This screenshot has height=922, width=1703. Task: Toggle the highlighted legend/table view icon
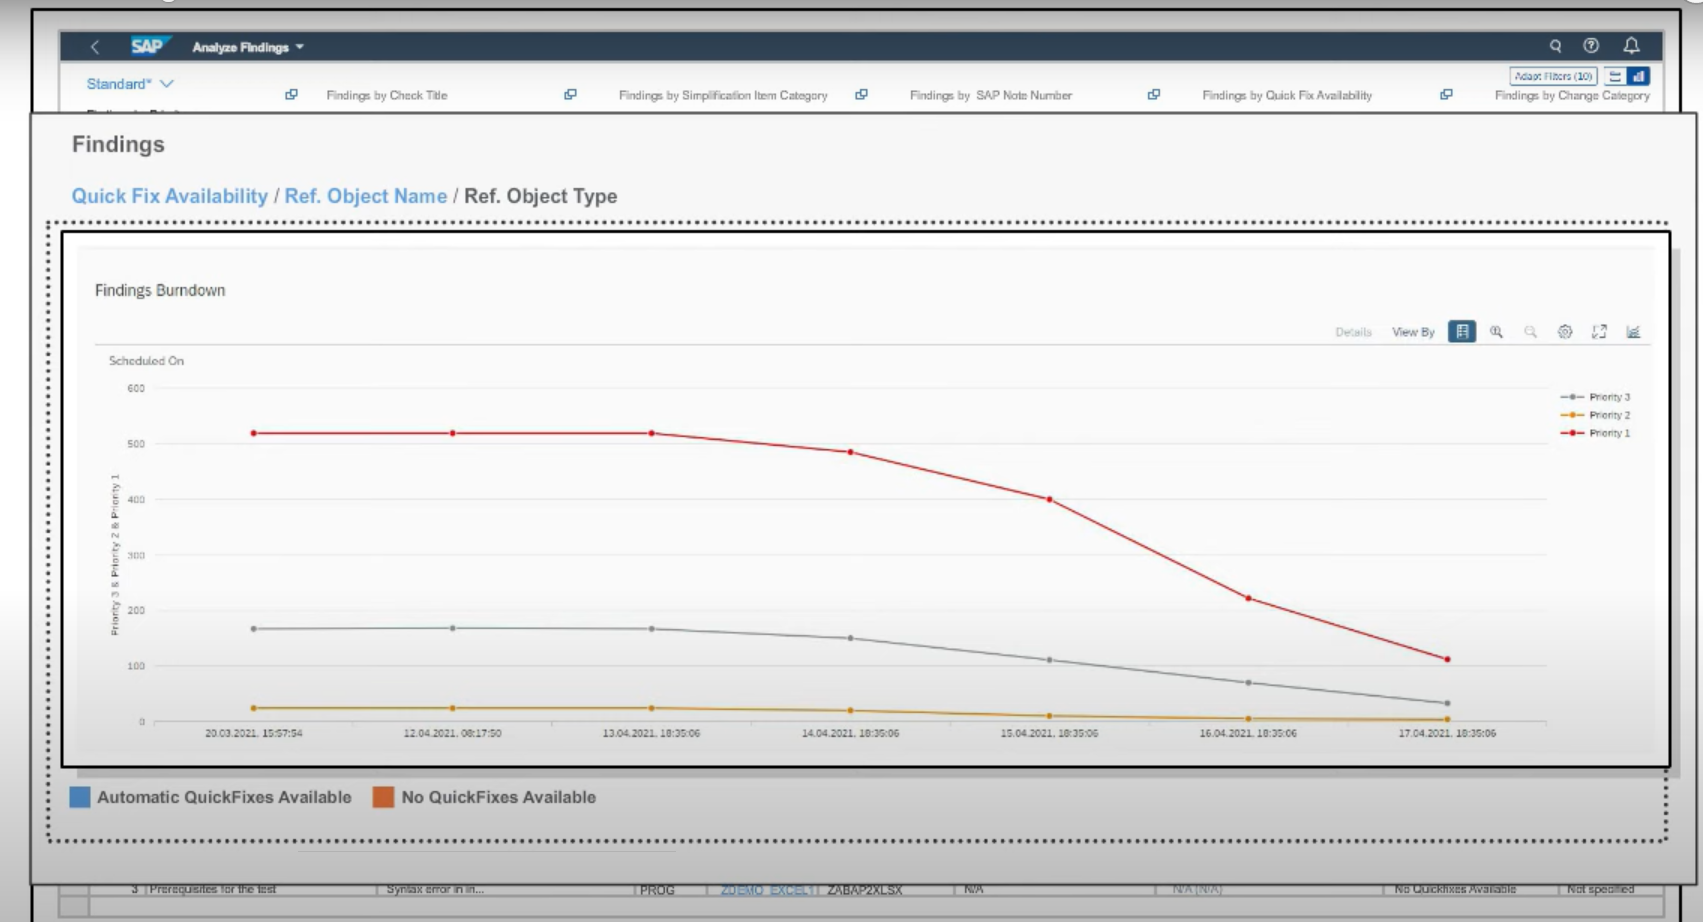(1461, 332)
